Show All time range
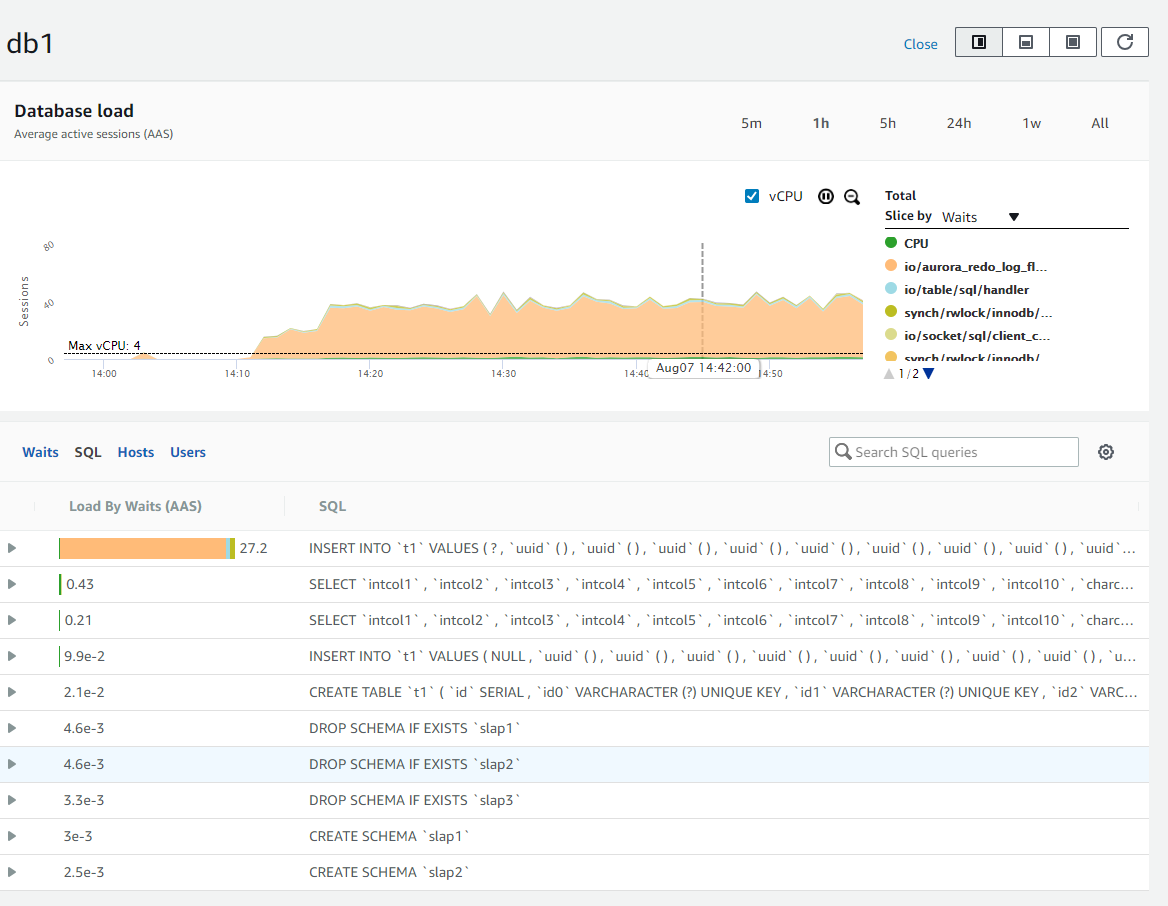 pyautogui.click(x=1100, y=123)
